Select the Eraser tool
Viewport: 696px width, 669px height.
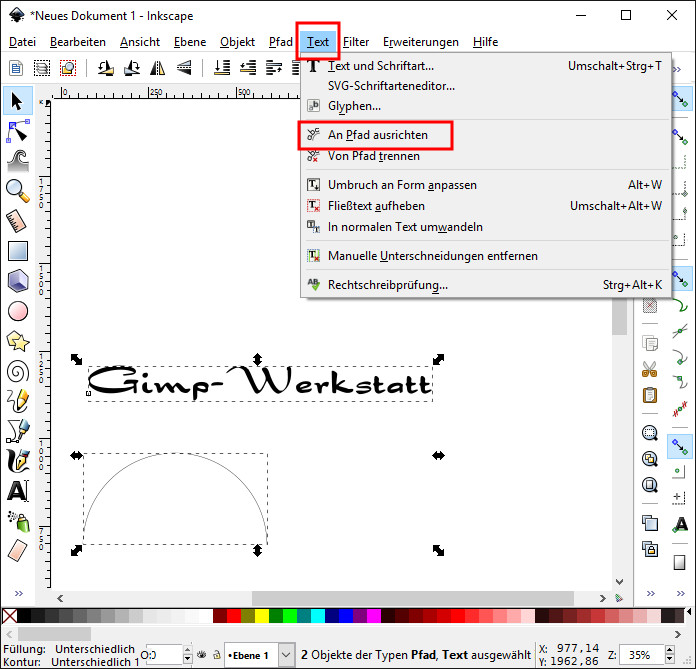point(18,550)
